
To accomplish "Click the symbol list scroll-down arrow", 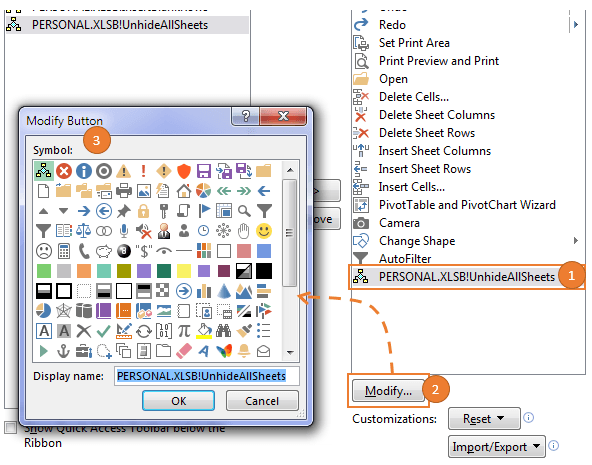I will (x=290, y=353).
